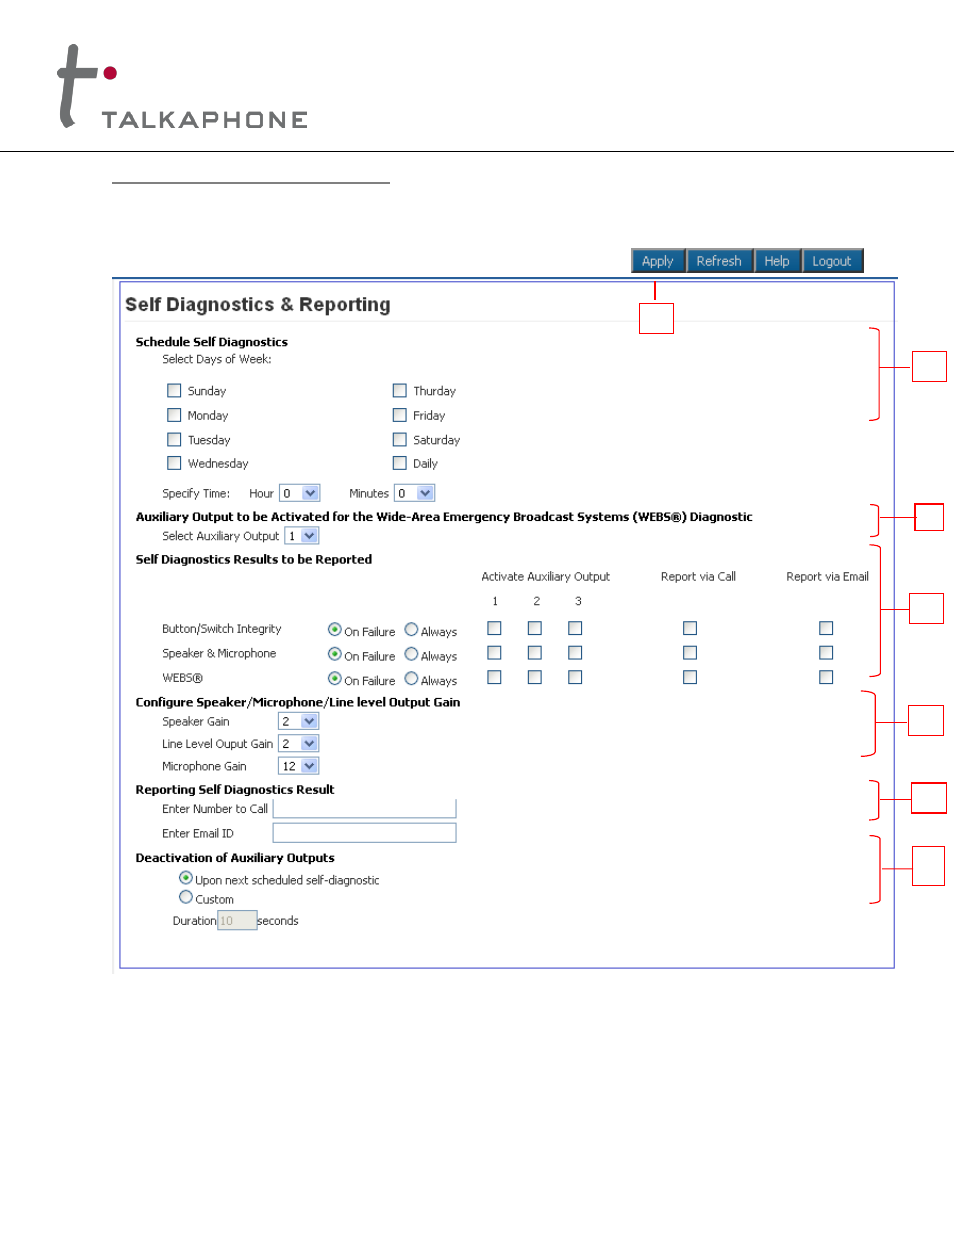954x1235 pixels.
Task: Expand the Microphone Gain dropdown
Action: (x=298, y=766)
